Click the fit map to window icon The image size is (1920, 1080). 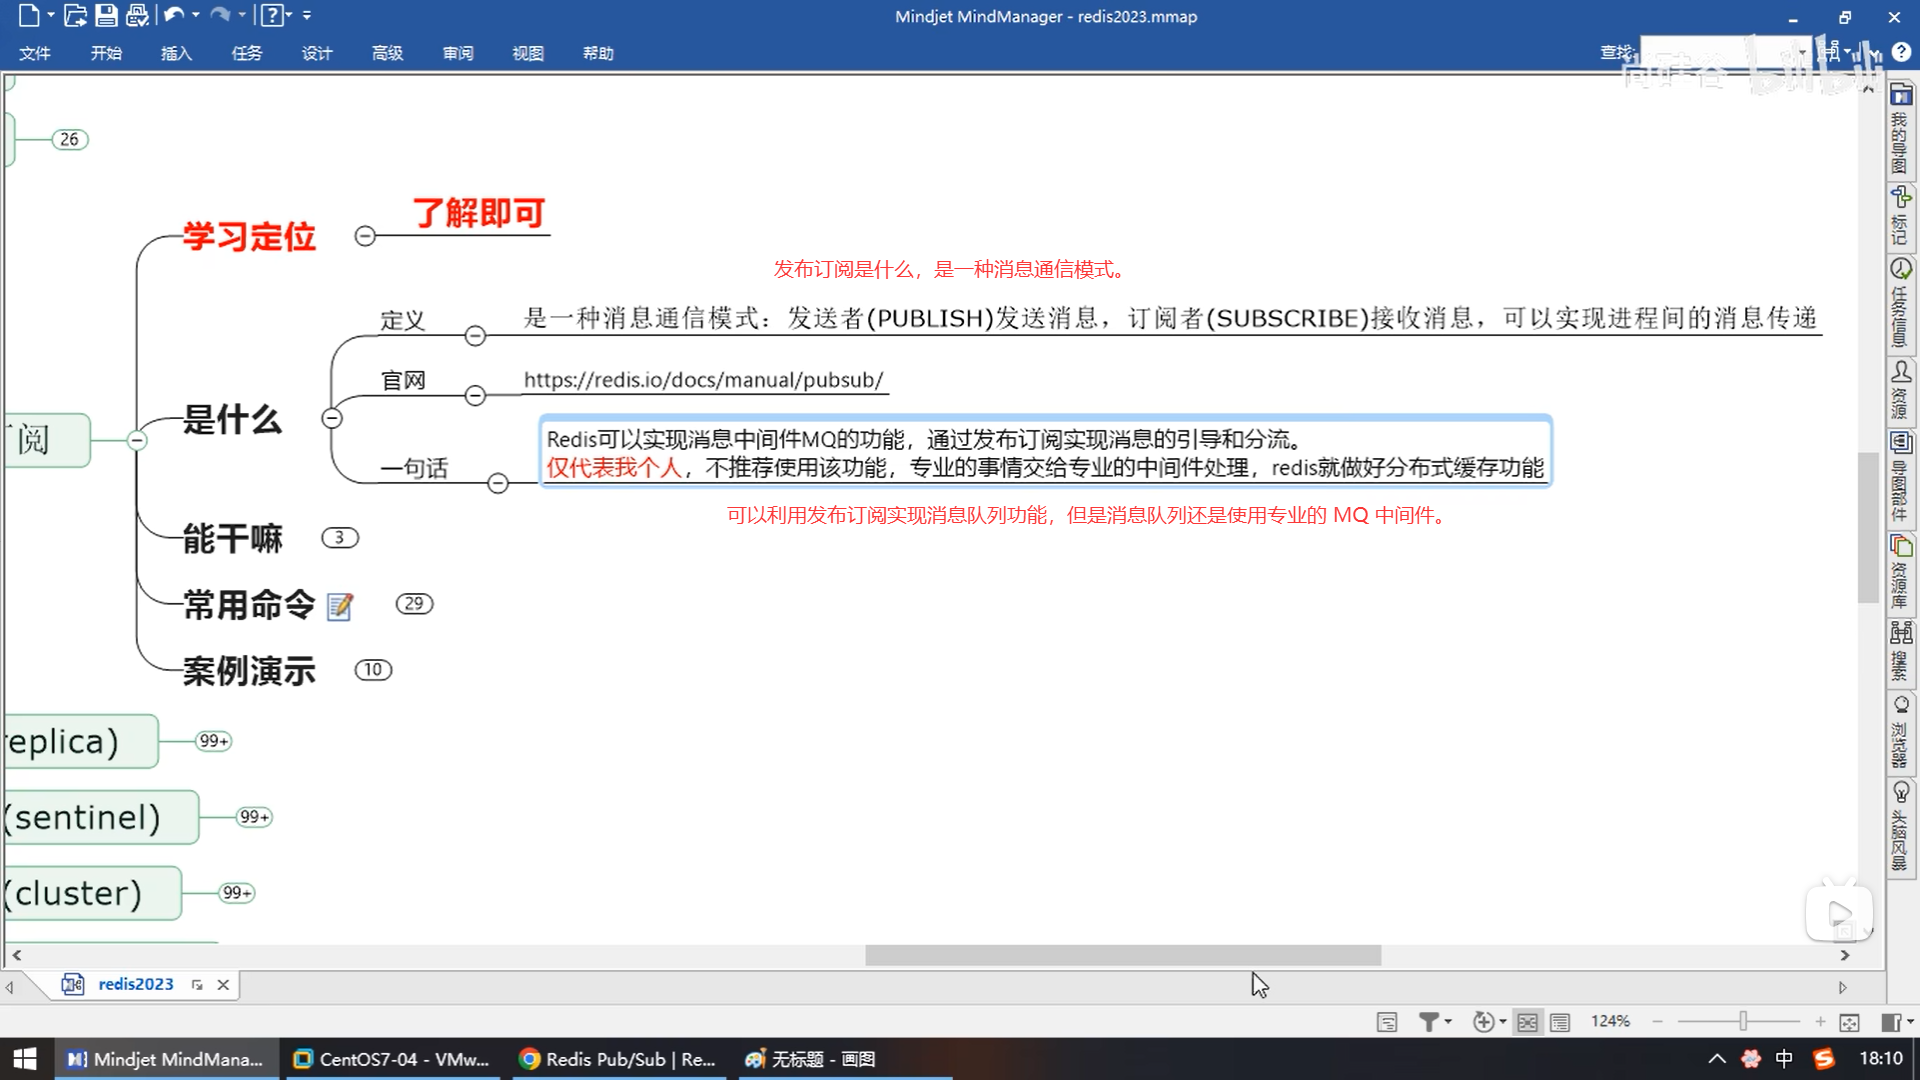point(1849,1021)
